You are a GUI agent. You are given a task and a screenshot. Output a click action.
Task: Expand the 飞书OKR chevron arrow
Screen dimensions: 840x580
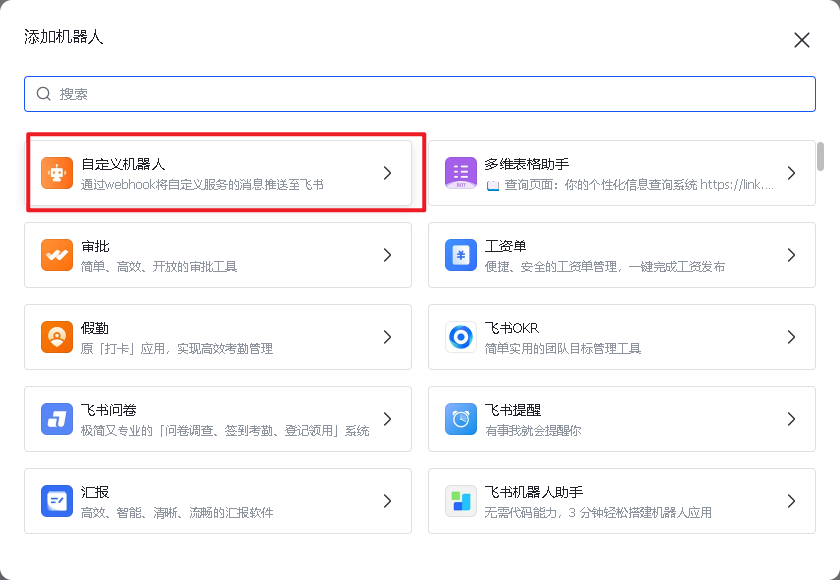(x=791, y=337)
